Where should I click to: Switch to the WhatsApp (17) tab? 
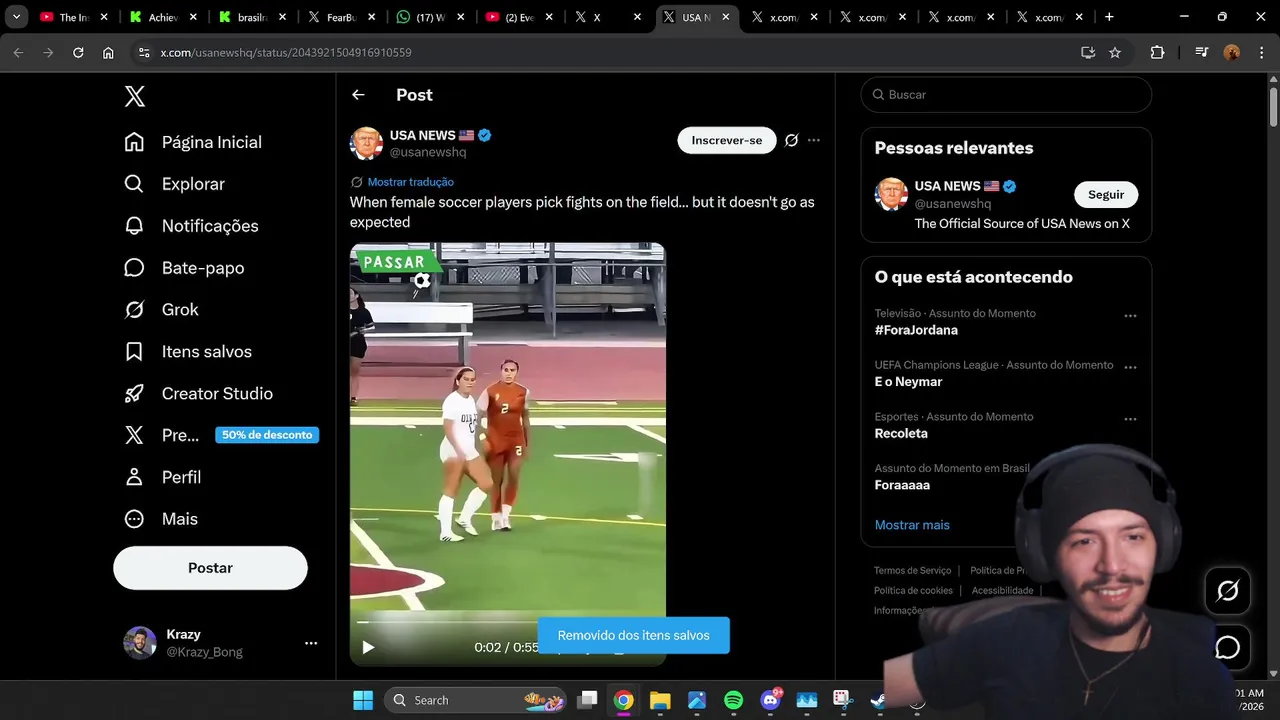pos(430,17)
